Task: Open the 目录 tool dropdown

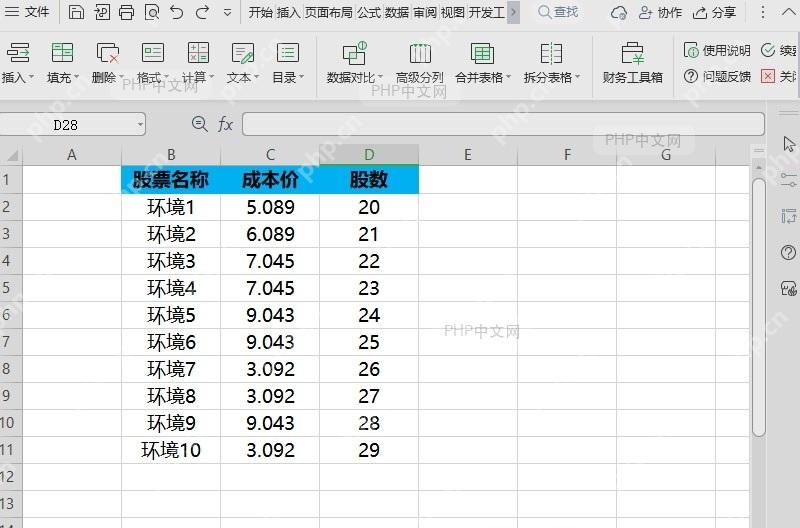Action: pos(288,63)
